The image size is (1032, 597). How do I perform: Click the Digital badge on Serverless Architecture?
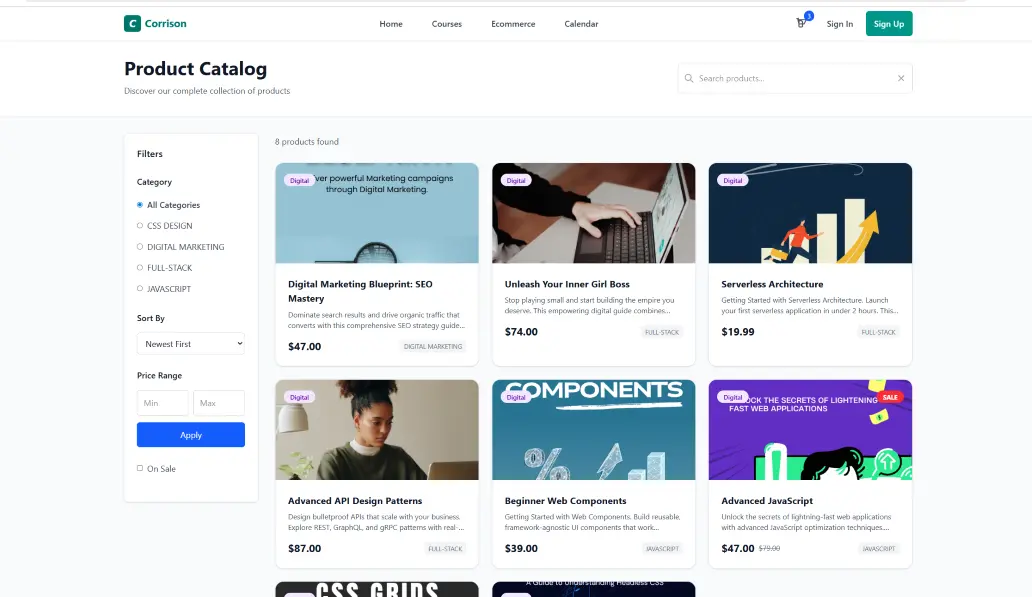coord(733,180)
